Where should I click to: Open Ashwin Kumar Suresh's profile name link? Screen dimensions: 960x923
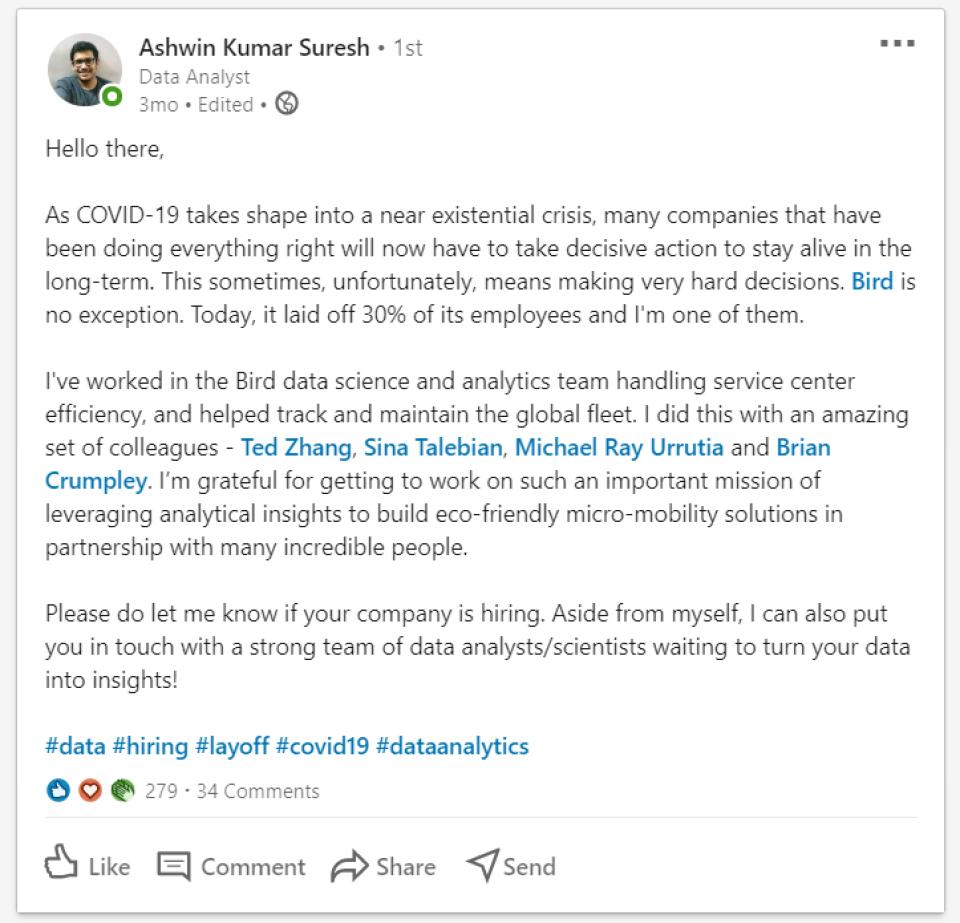click(x=254, y=48)
